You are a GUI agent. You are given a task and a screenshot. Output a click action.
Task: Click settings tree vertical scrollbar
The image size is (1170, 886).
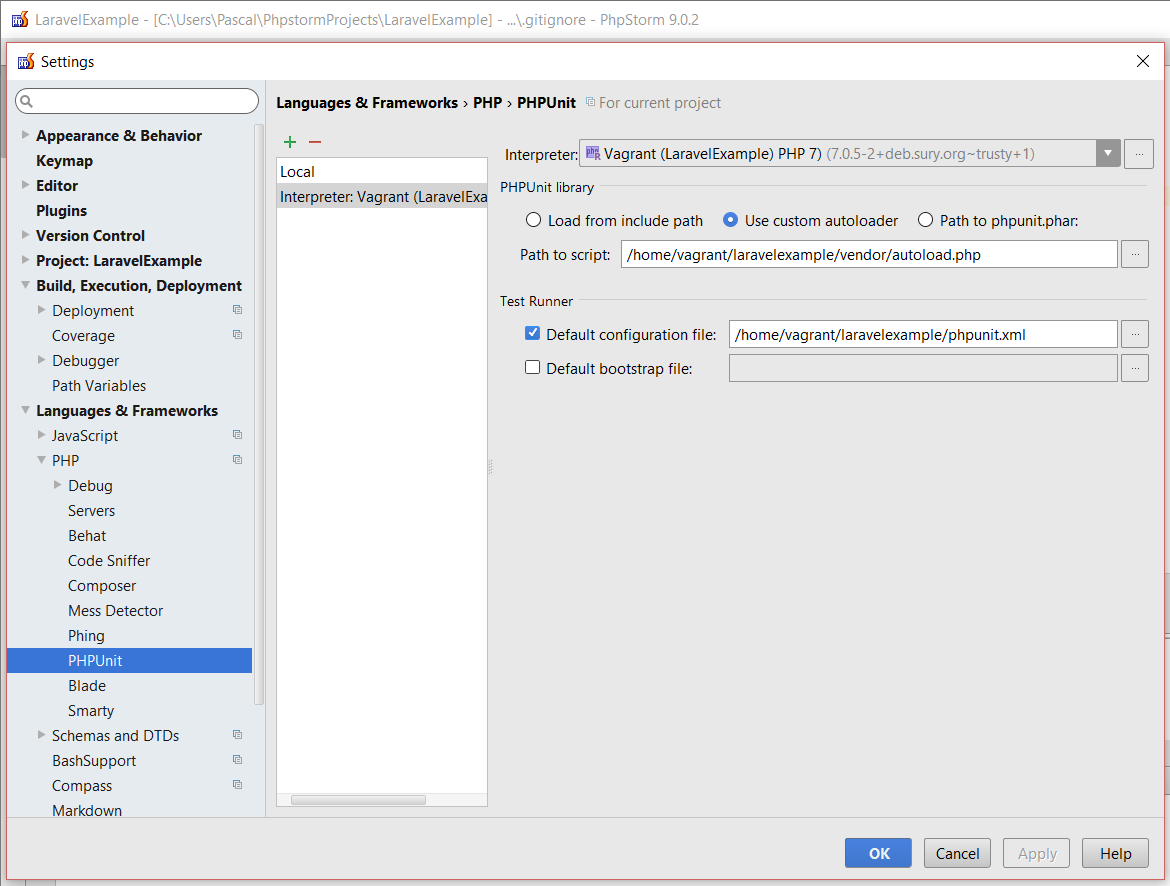pyautogui.click(x=259, y=414)
